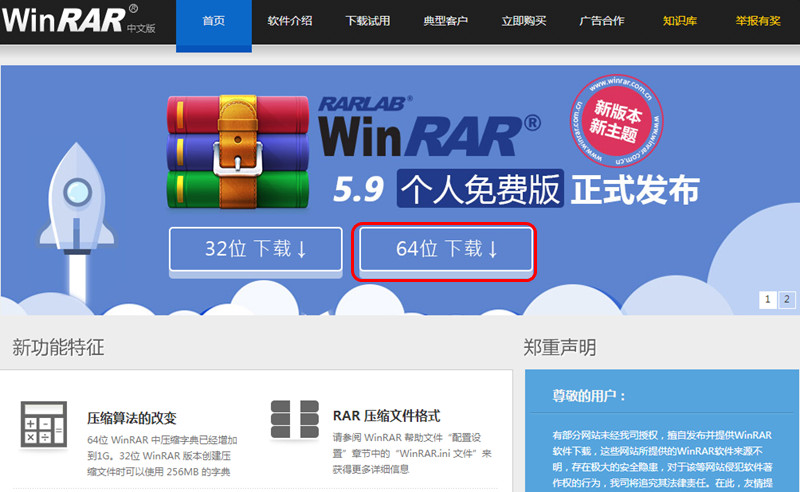Screen dimensions: 800x492
Task: Click the 32位 下载 button
Action: pos(256,249)
